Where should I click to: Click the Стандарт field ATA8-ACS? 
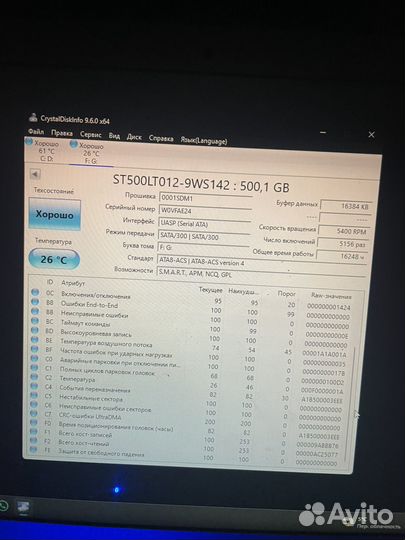tap(262, 262)
